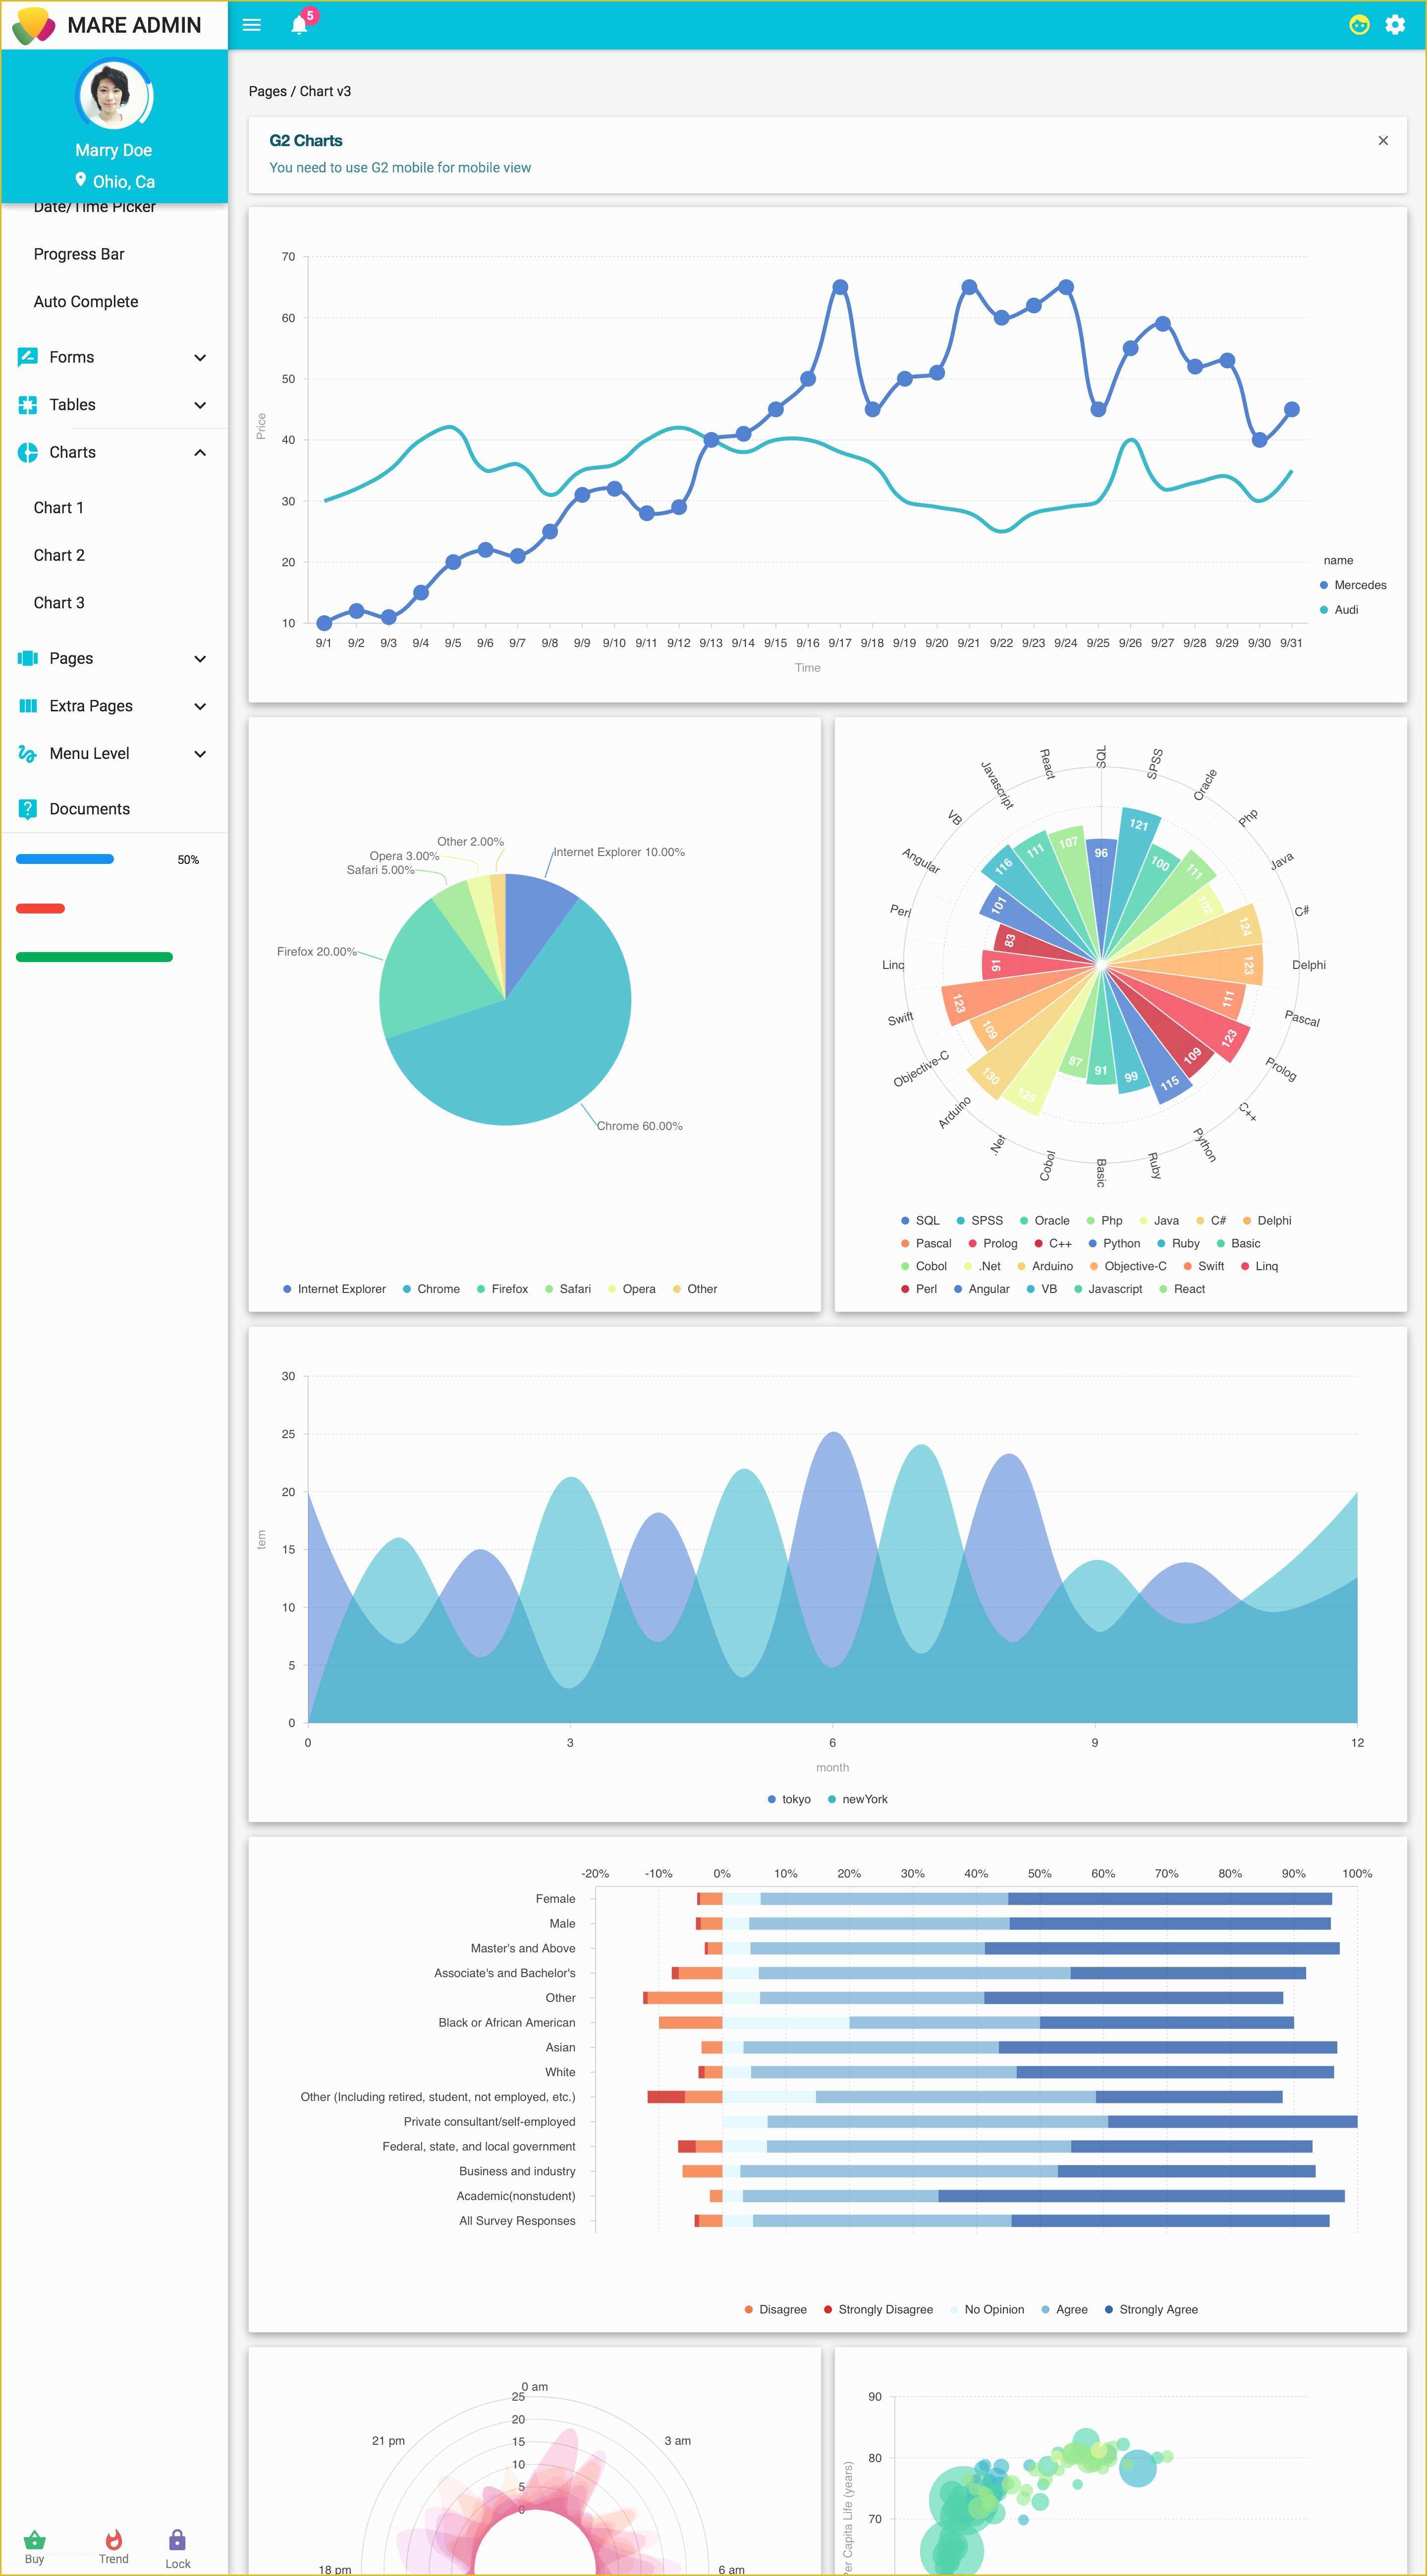The height and width of the screenshot is (2576, 1427).
Task: Click the Trend flame icon
Action: tap(114, 2539)
